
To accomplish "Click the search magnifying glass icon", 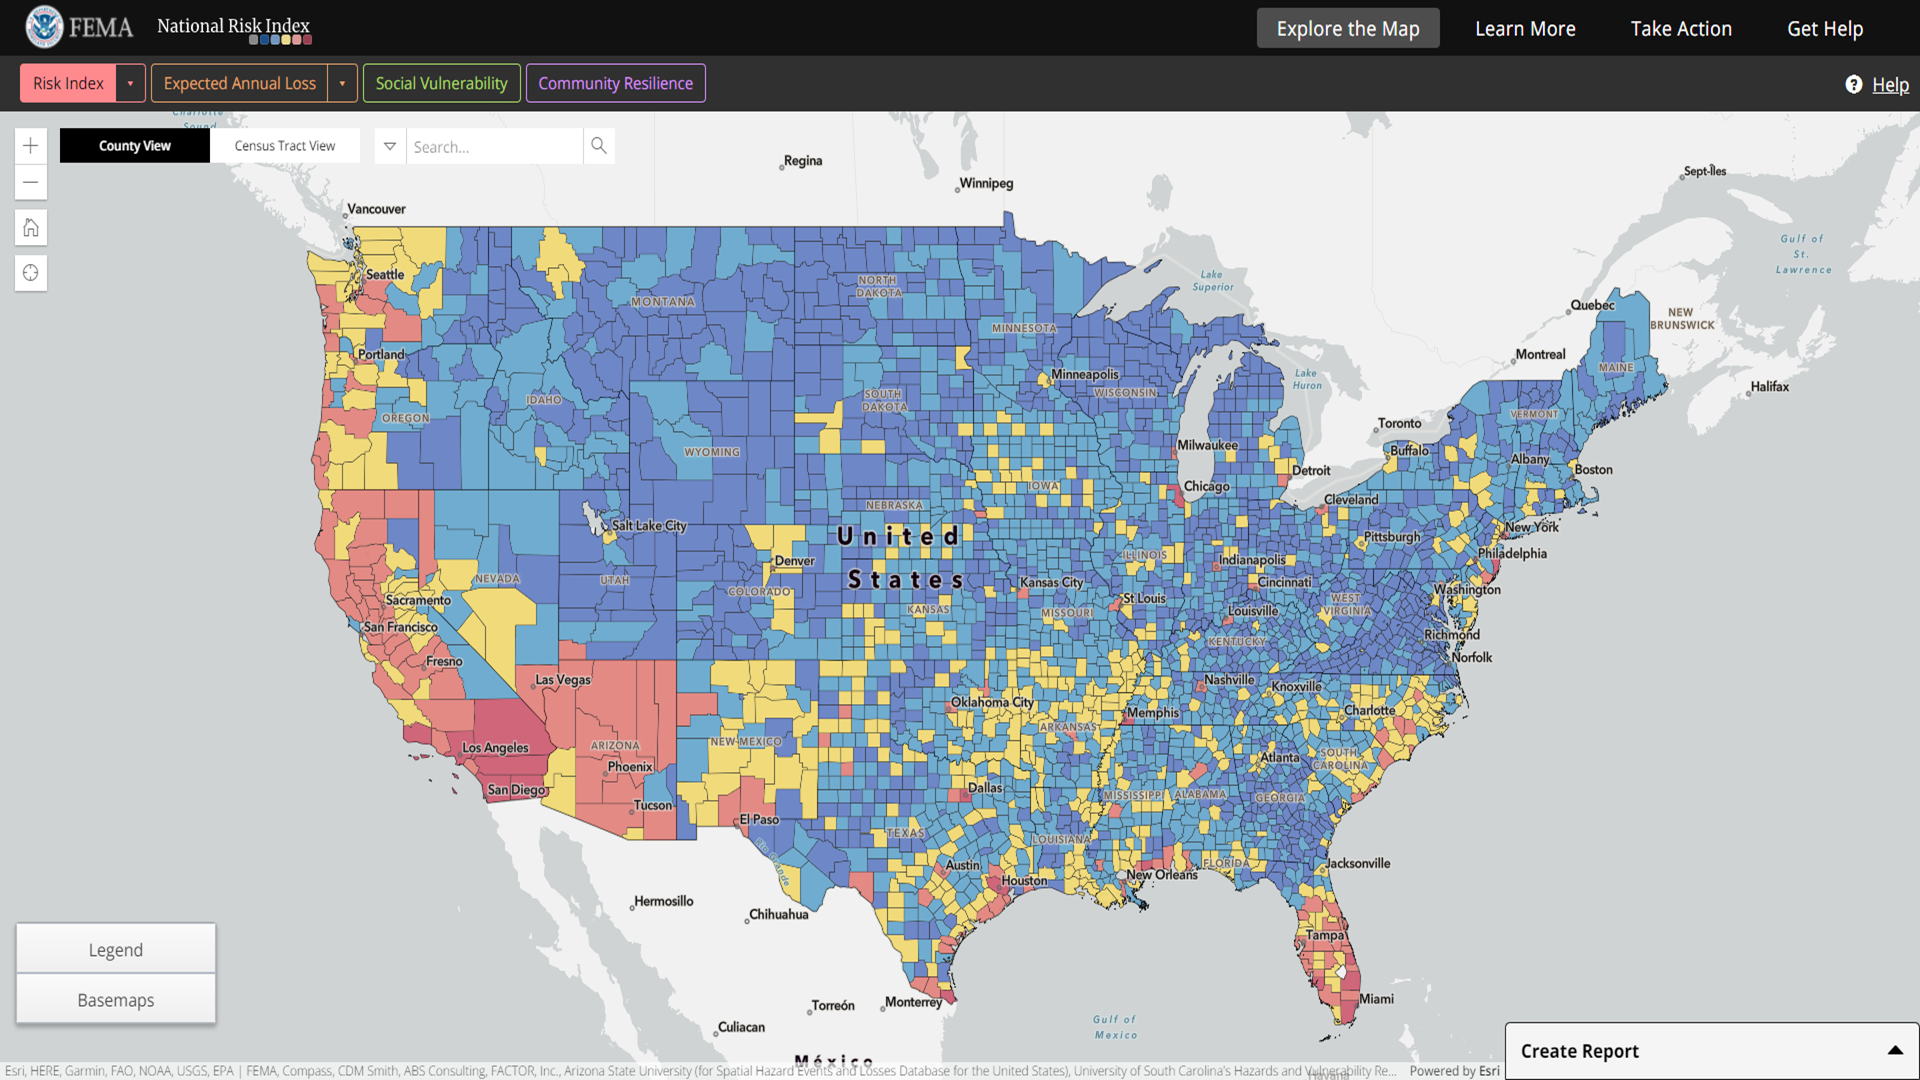I will (x=598, y=146).
